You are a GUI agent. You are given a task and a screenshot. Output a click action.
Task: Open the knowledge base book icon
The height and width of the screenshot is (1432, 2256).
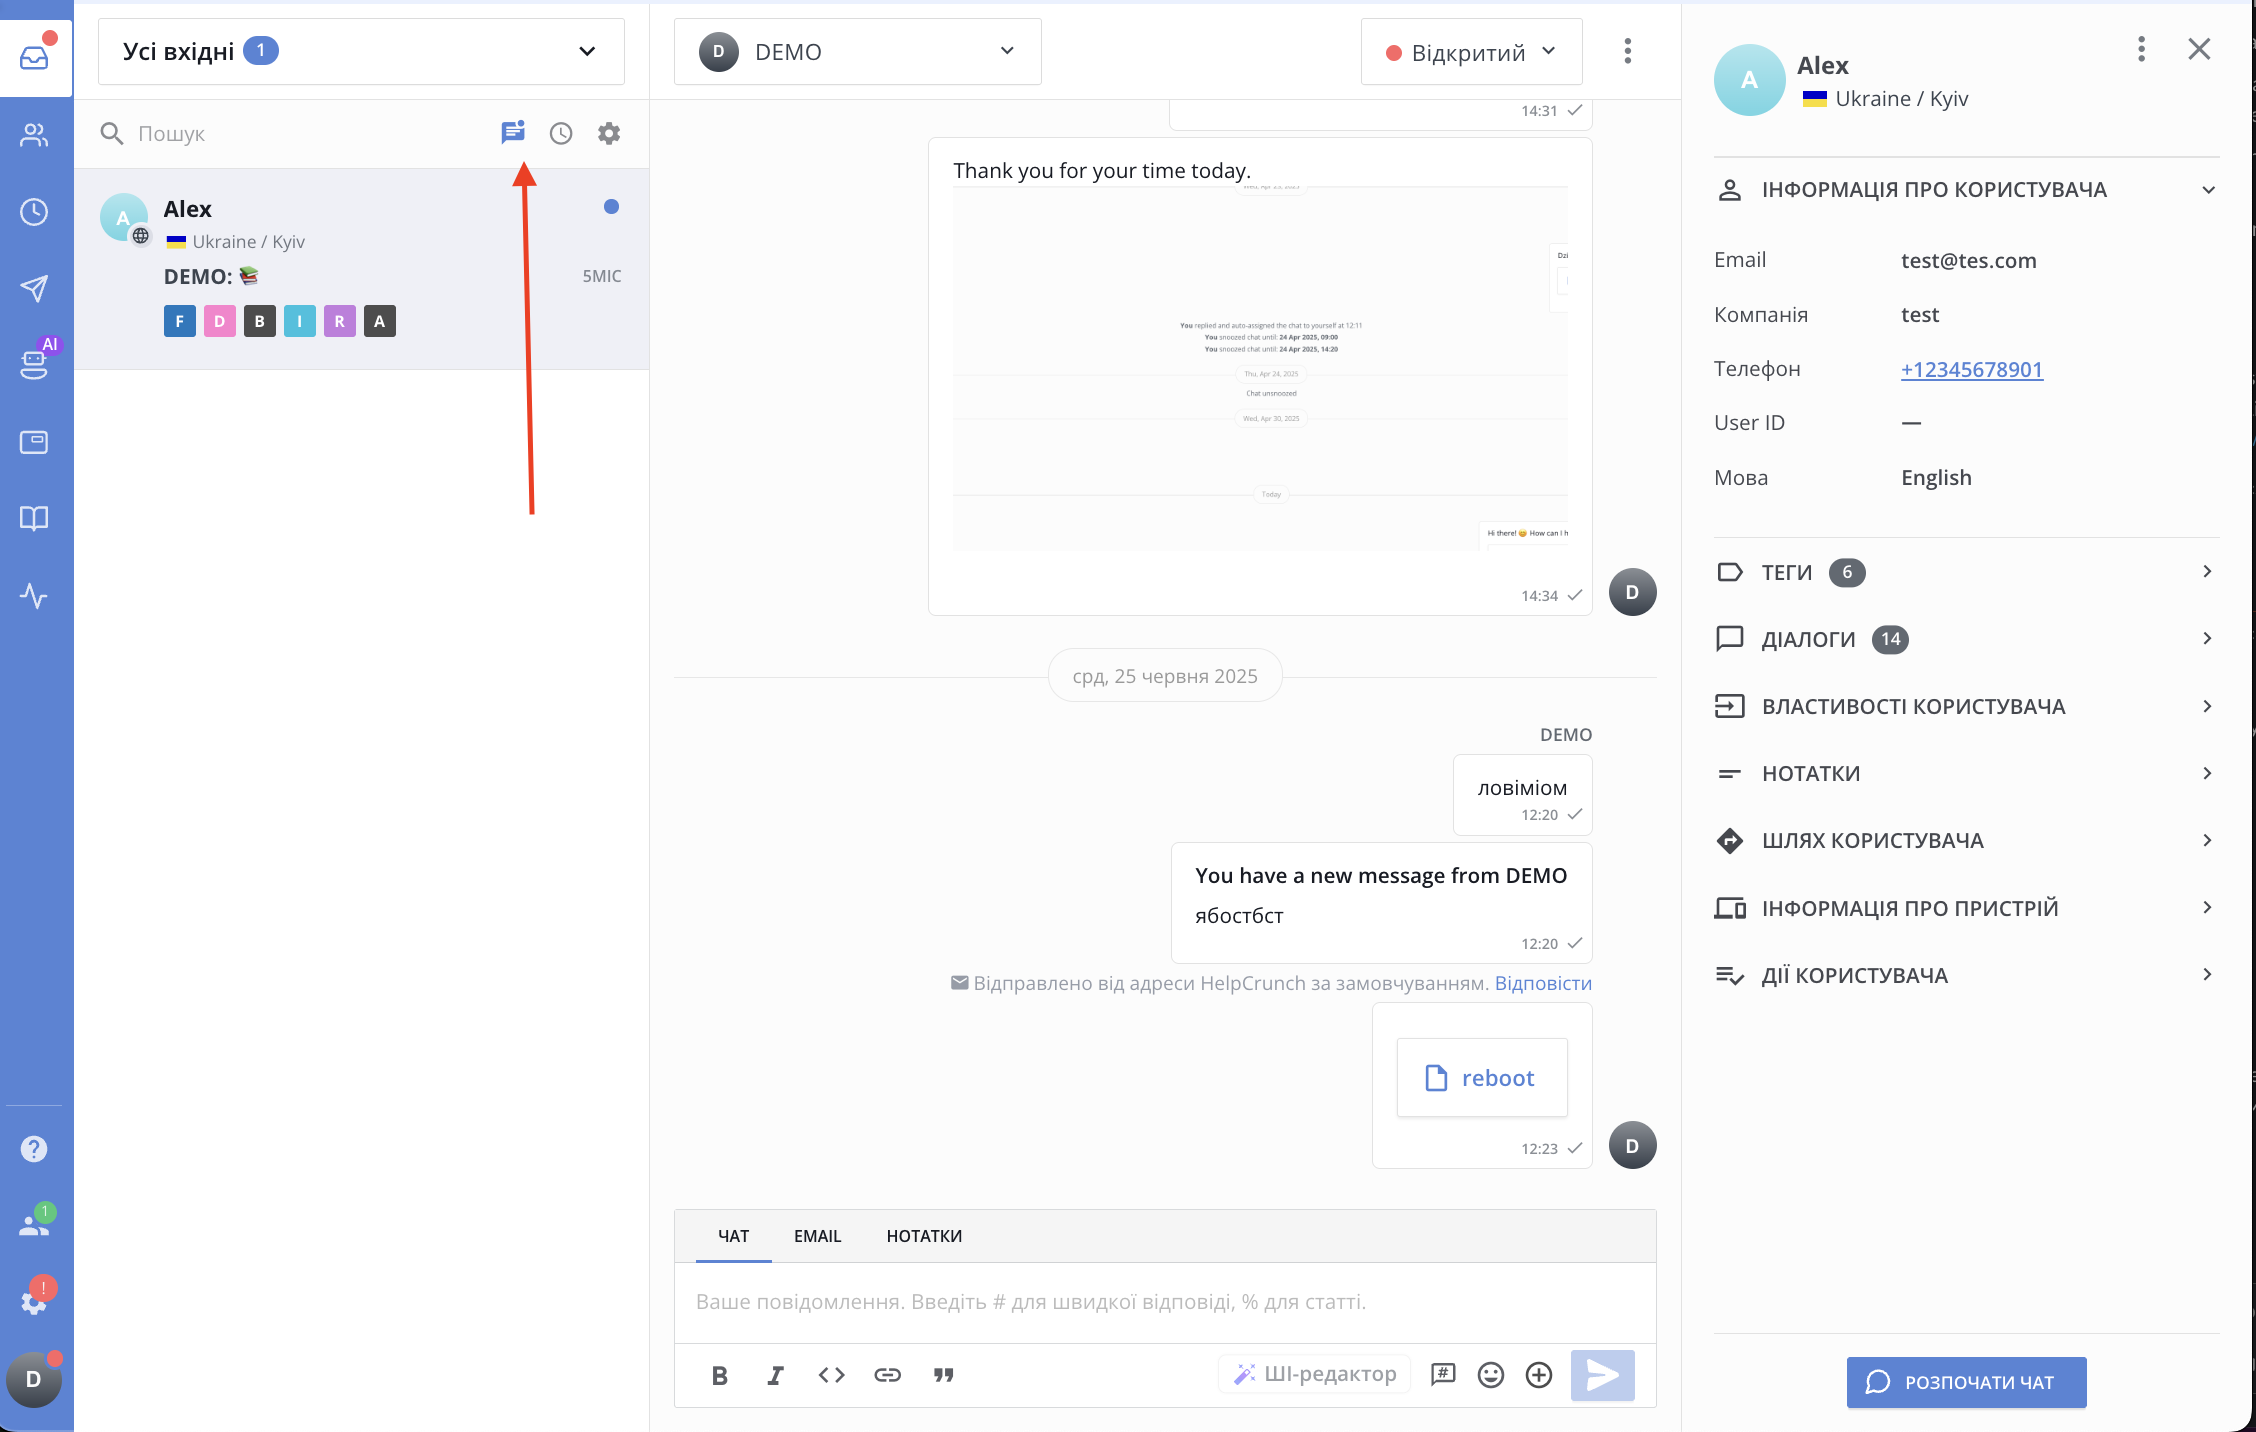35,518
